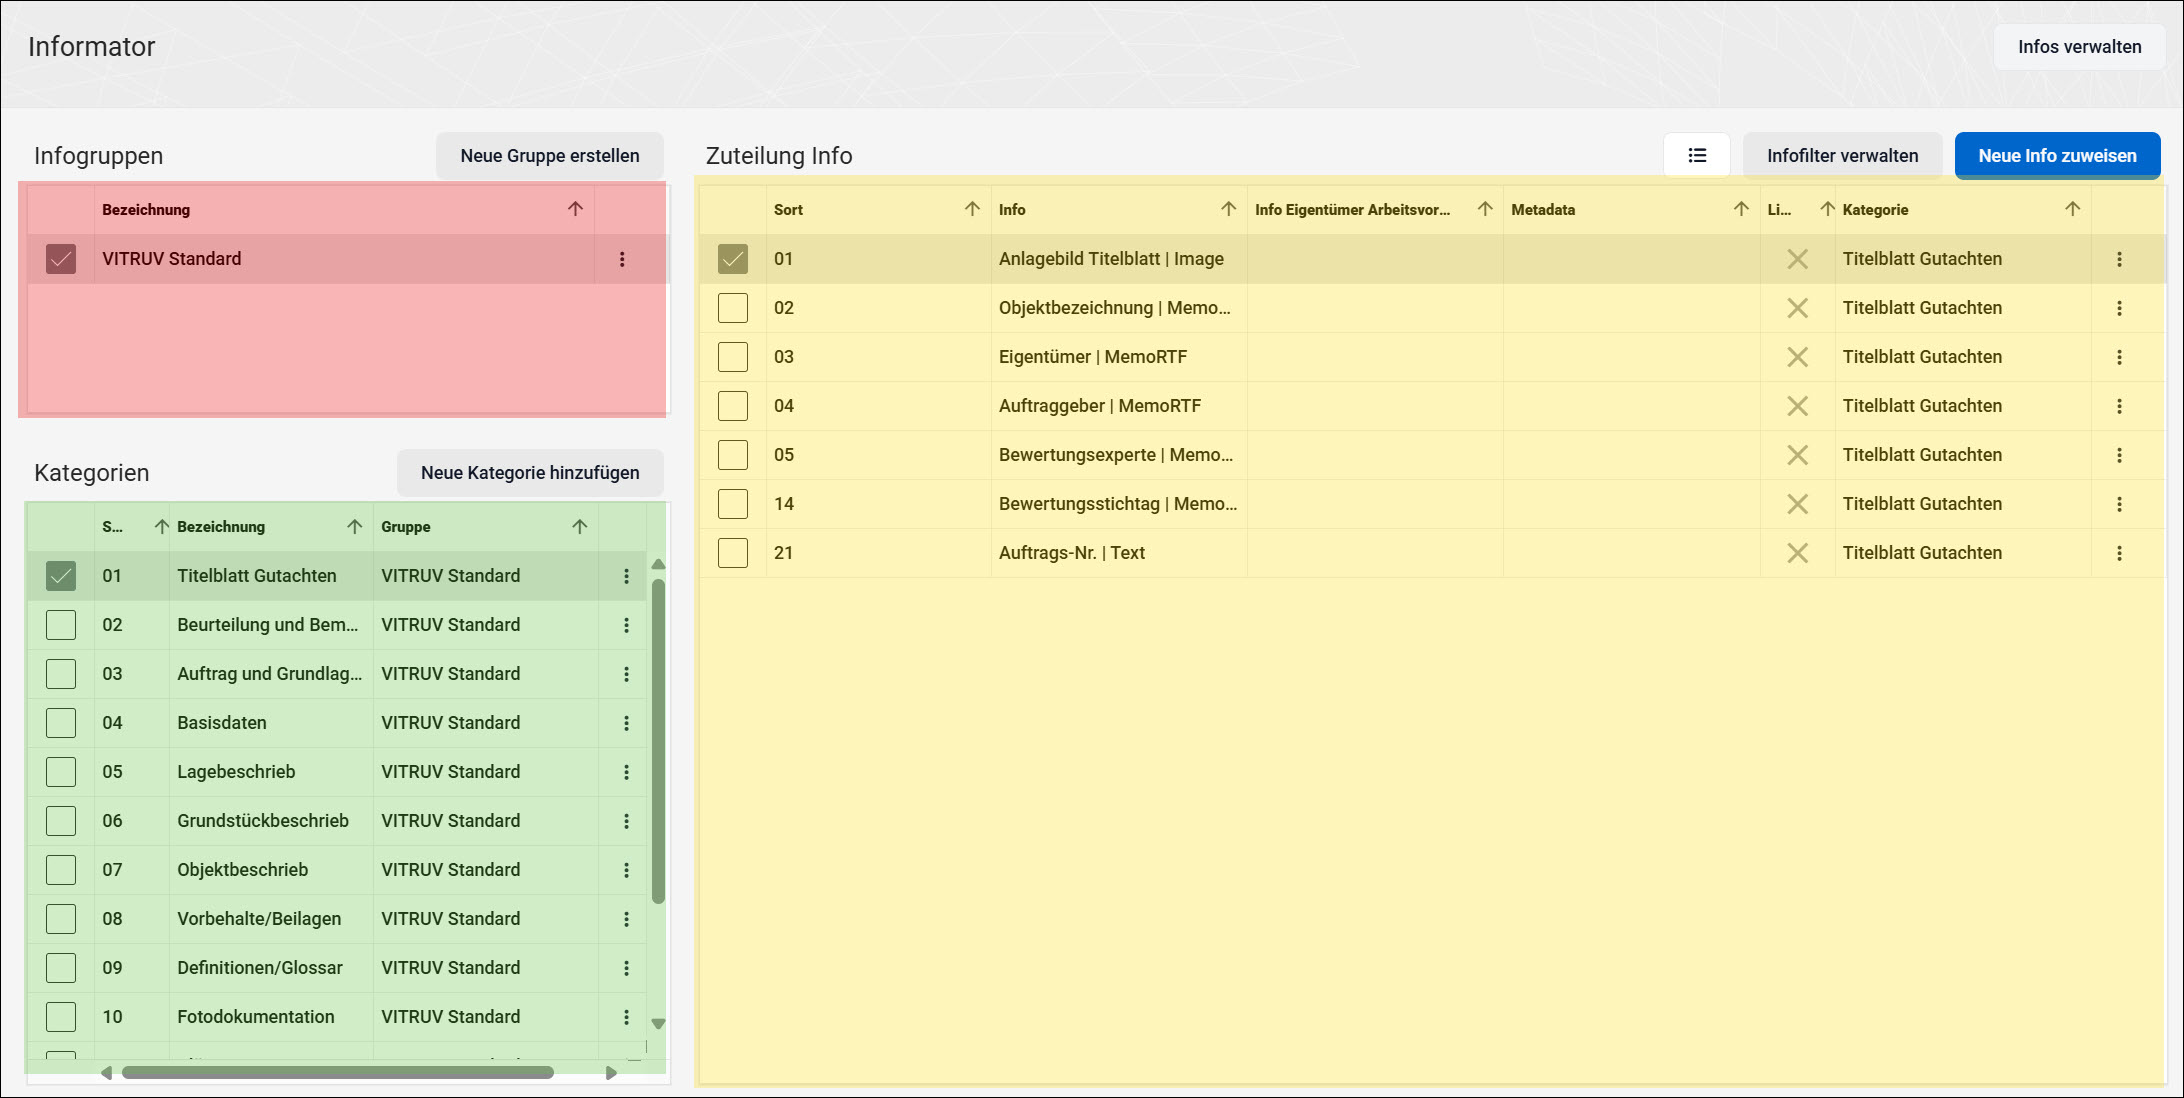
Task: Open three-dot menu for VITRUV Standard group
Action: pyautogui.click(x=622, y=259)
